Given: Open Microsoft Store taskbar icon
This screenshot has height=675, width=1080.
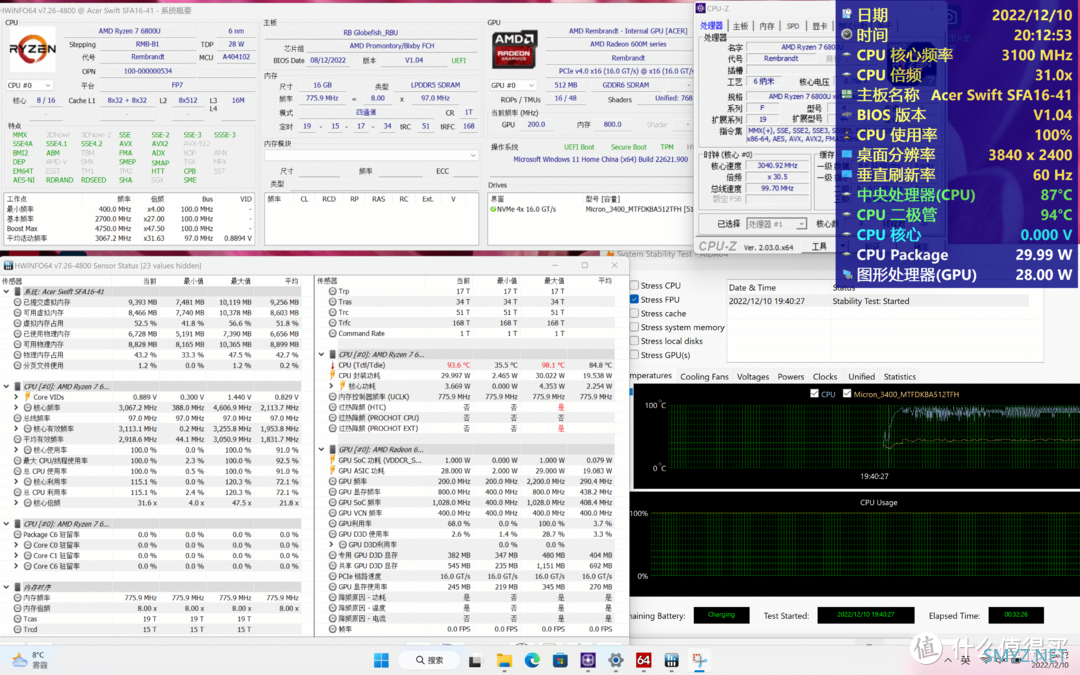Looking at the screenshot, I should pyautogui.click(x=560, y=661).
